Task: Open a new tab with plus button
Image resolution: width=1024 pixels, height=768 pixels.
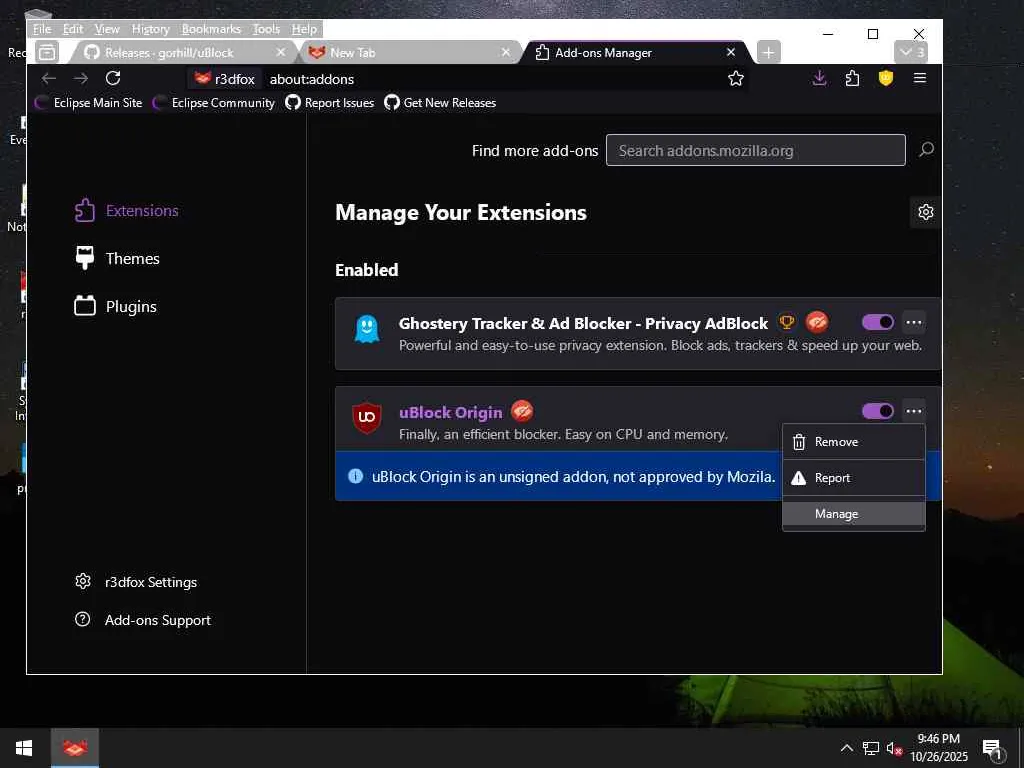Action: pyautogui.click(x=769, y=52)
